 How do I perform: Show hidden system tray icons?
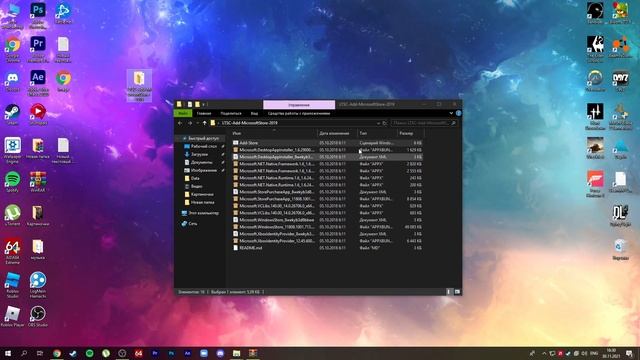pyautogui.click(x=544, y=353)
